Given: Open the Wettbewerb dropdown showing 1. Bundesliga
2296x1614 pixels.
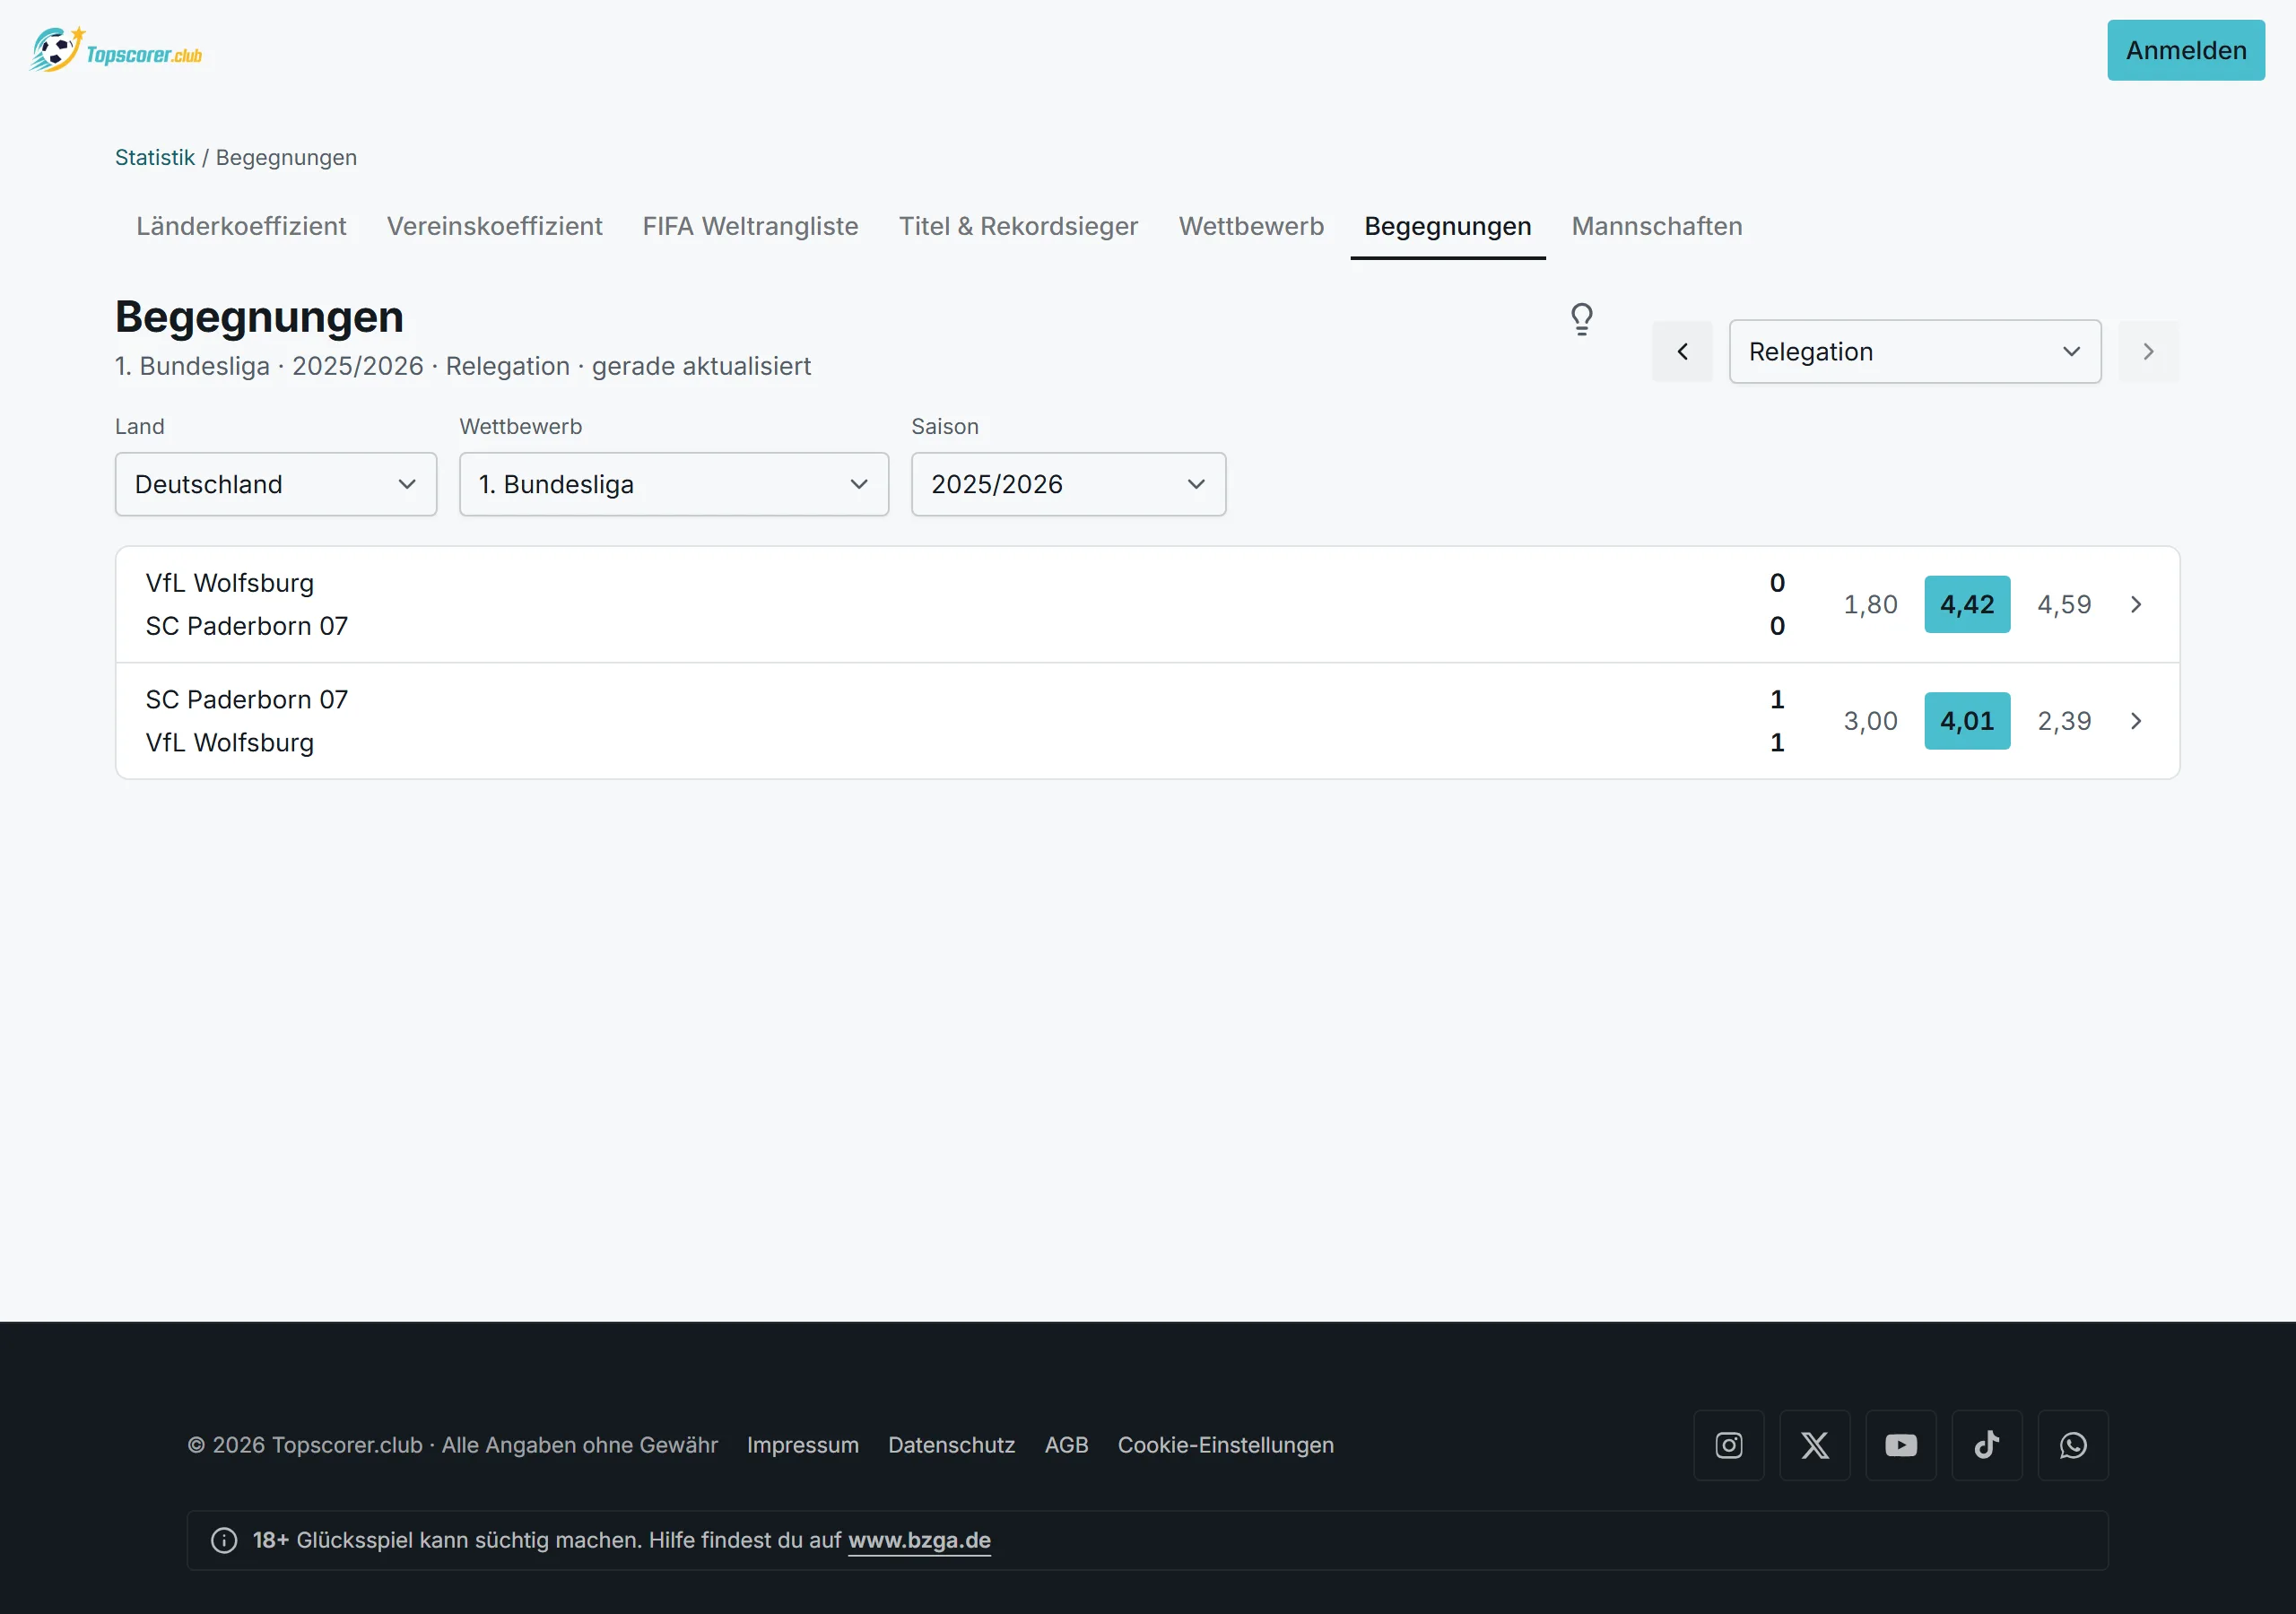Looking at the screenshot, I should [x=674, y=484].
